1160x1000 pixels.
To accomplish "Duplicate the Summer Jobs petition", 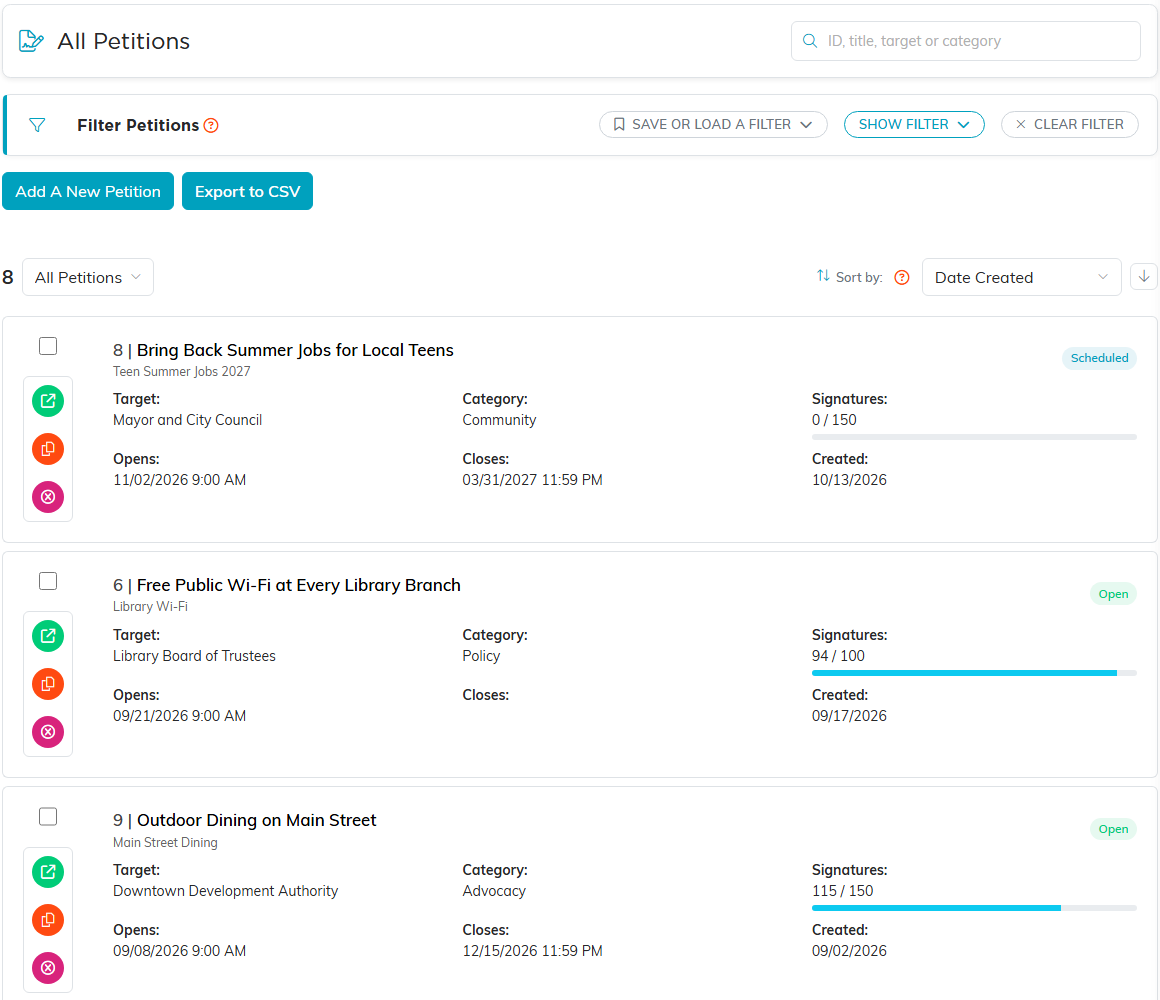I will click(48, 449).
